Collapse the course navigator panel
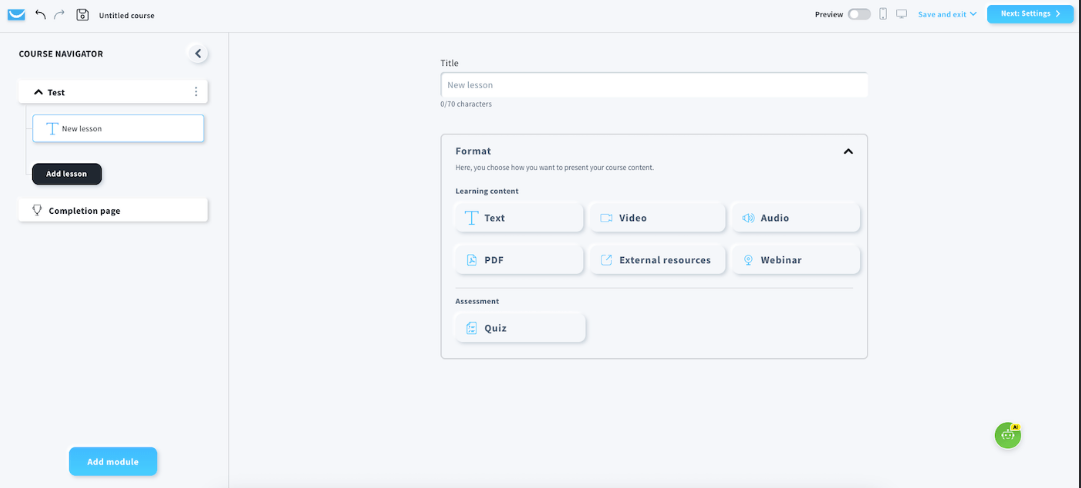Viewport: 1081px width, 488px height. click(198, 53)
